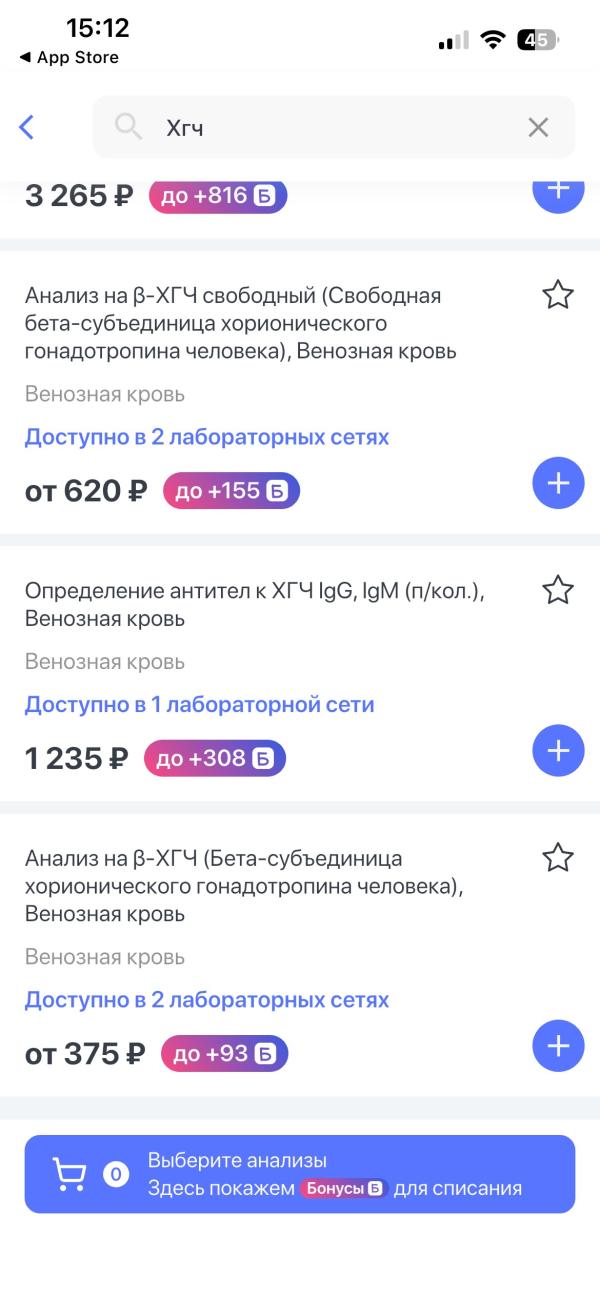Clear the search field with X icon
Screen dimensions: 600x1297
coord(538,127)
